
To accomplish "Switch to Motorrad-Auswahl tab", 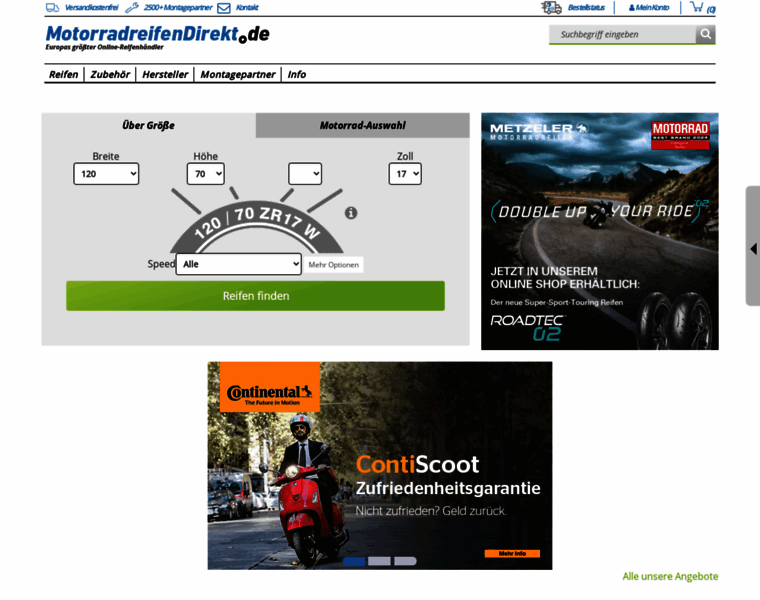I will [x=363, y=126].
